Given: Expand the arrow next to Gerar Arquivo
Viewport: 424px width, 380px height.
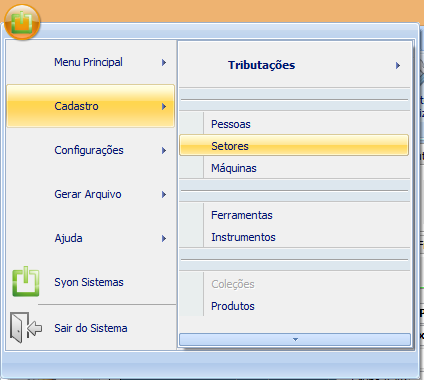Looking at the screenshot, I should (164, 194).
